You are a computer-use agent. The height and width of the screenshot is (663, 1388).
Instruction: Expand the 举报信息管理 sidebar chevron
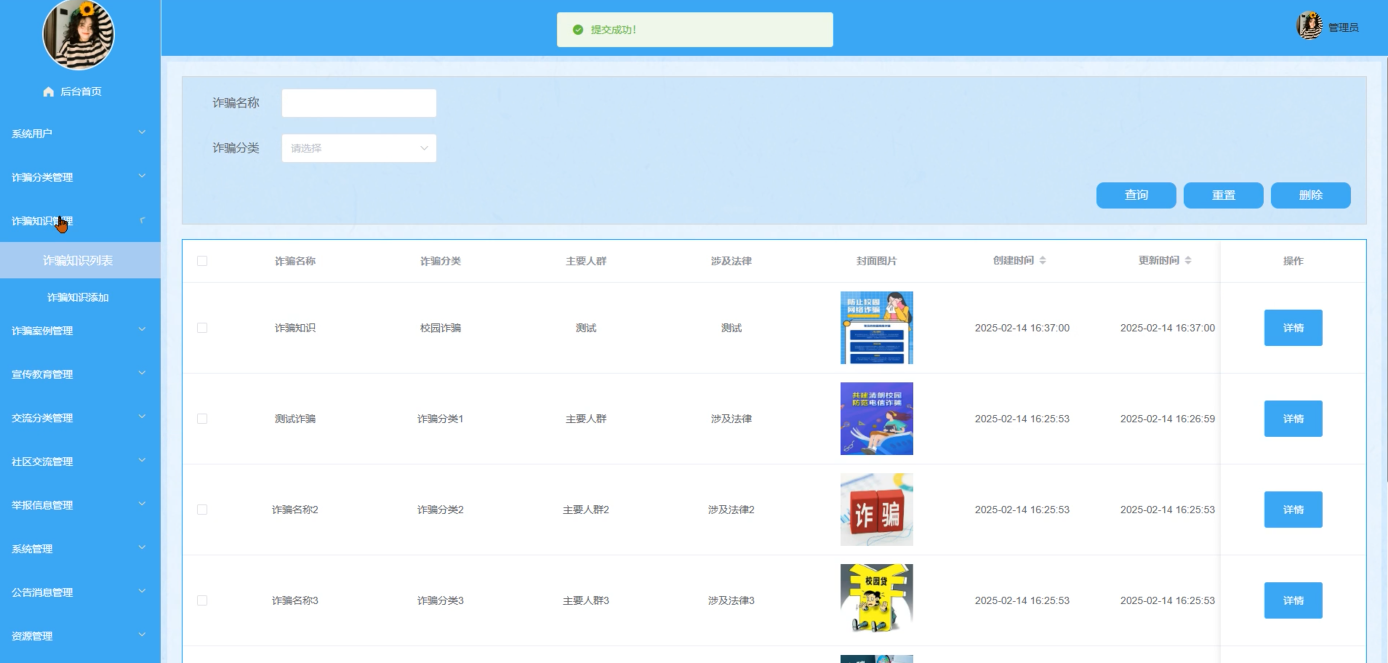(142, 505)
